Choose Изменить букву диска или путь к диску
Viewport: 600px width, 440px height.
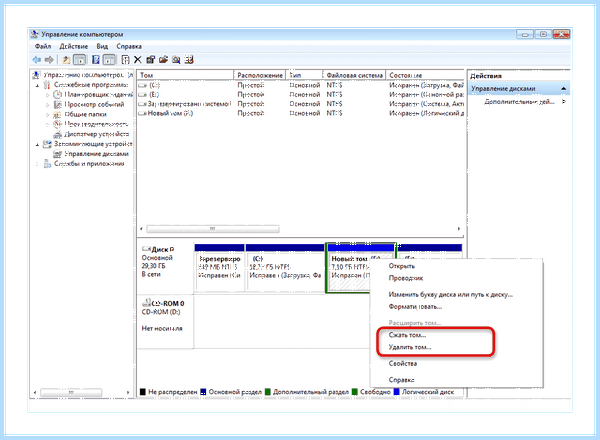point(451,295)
